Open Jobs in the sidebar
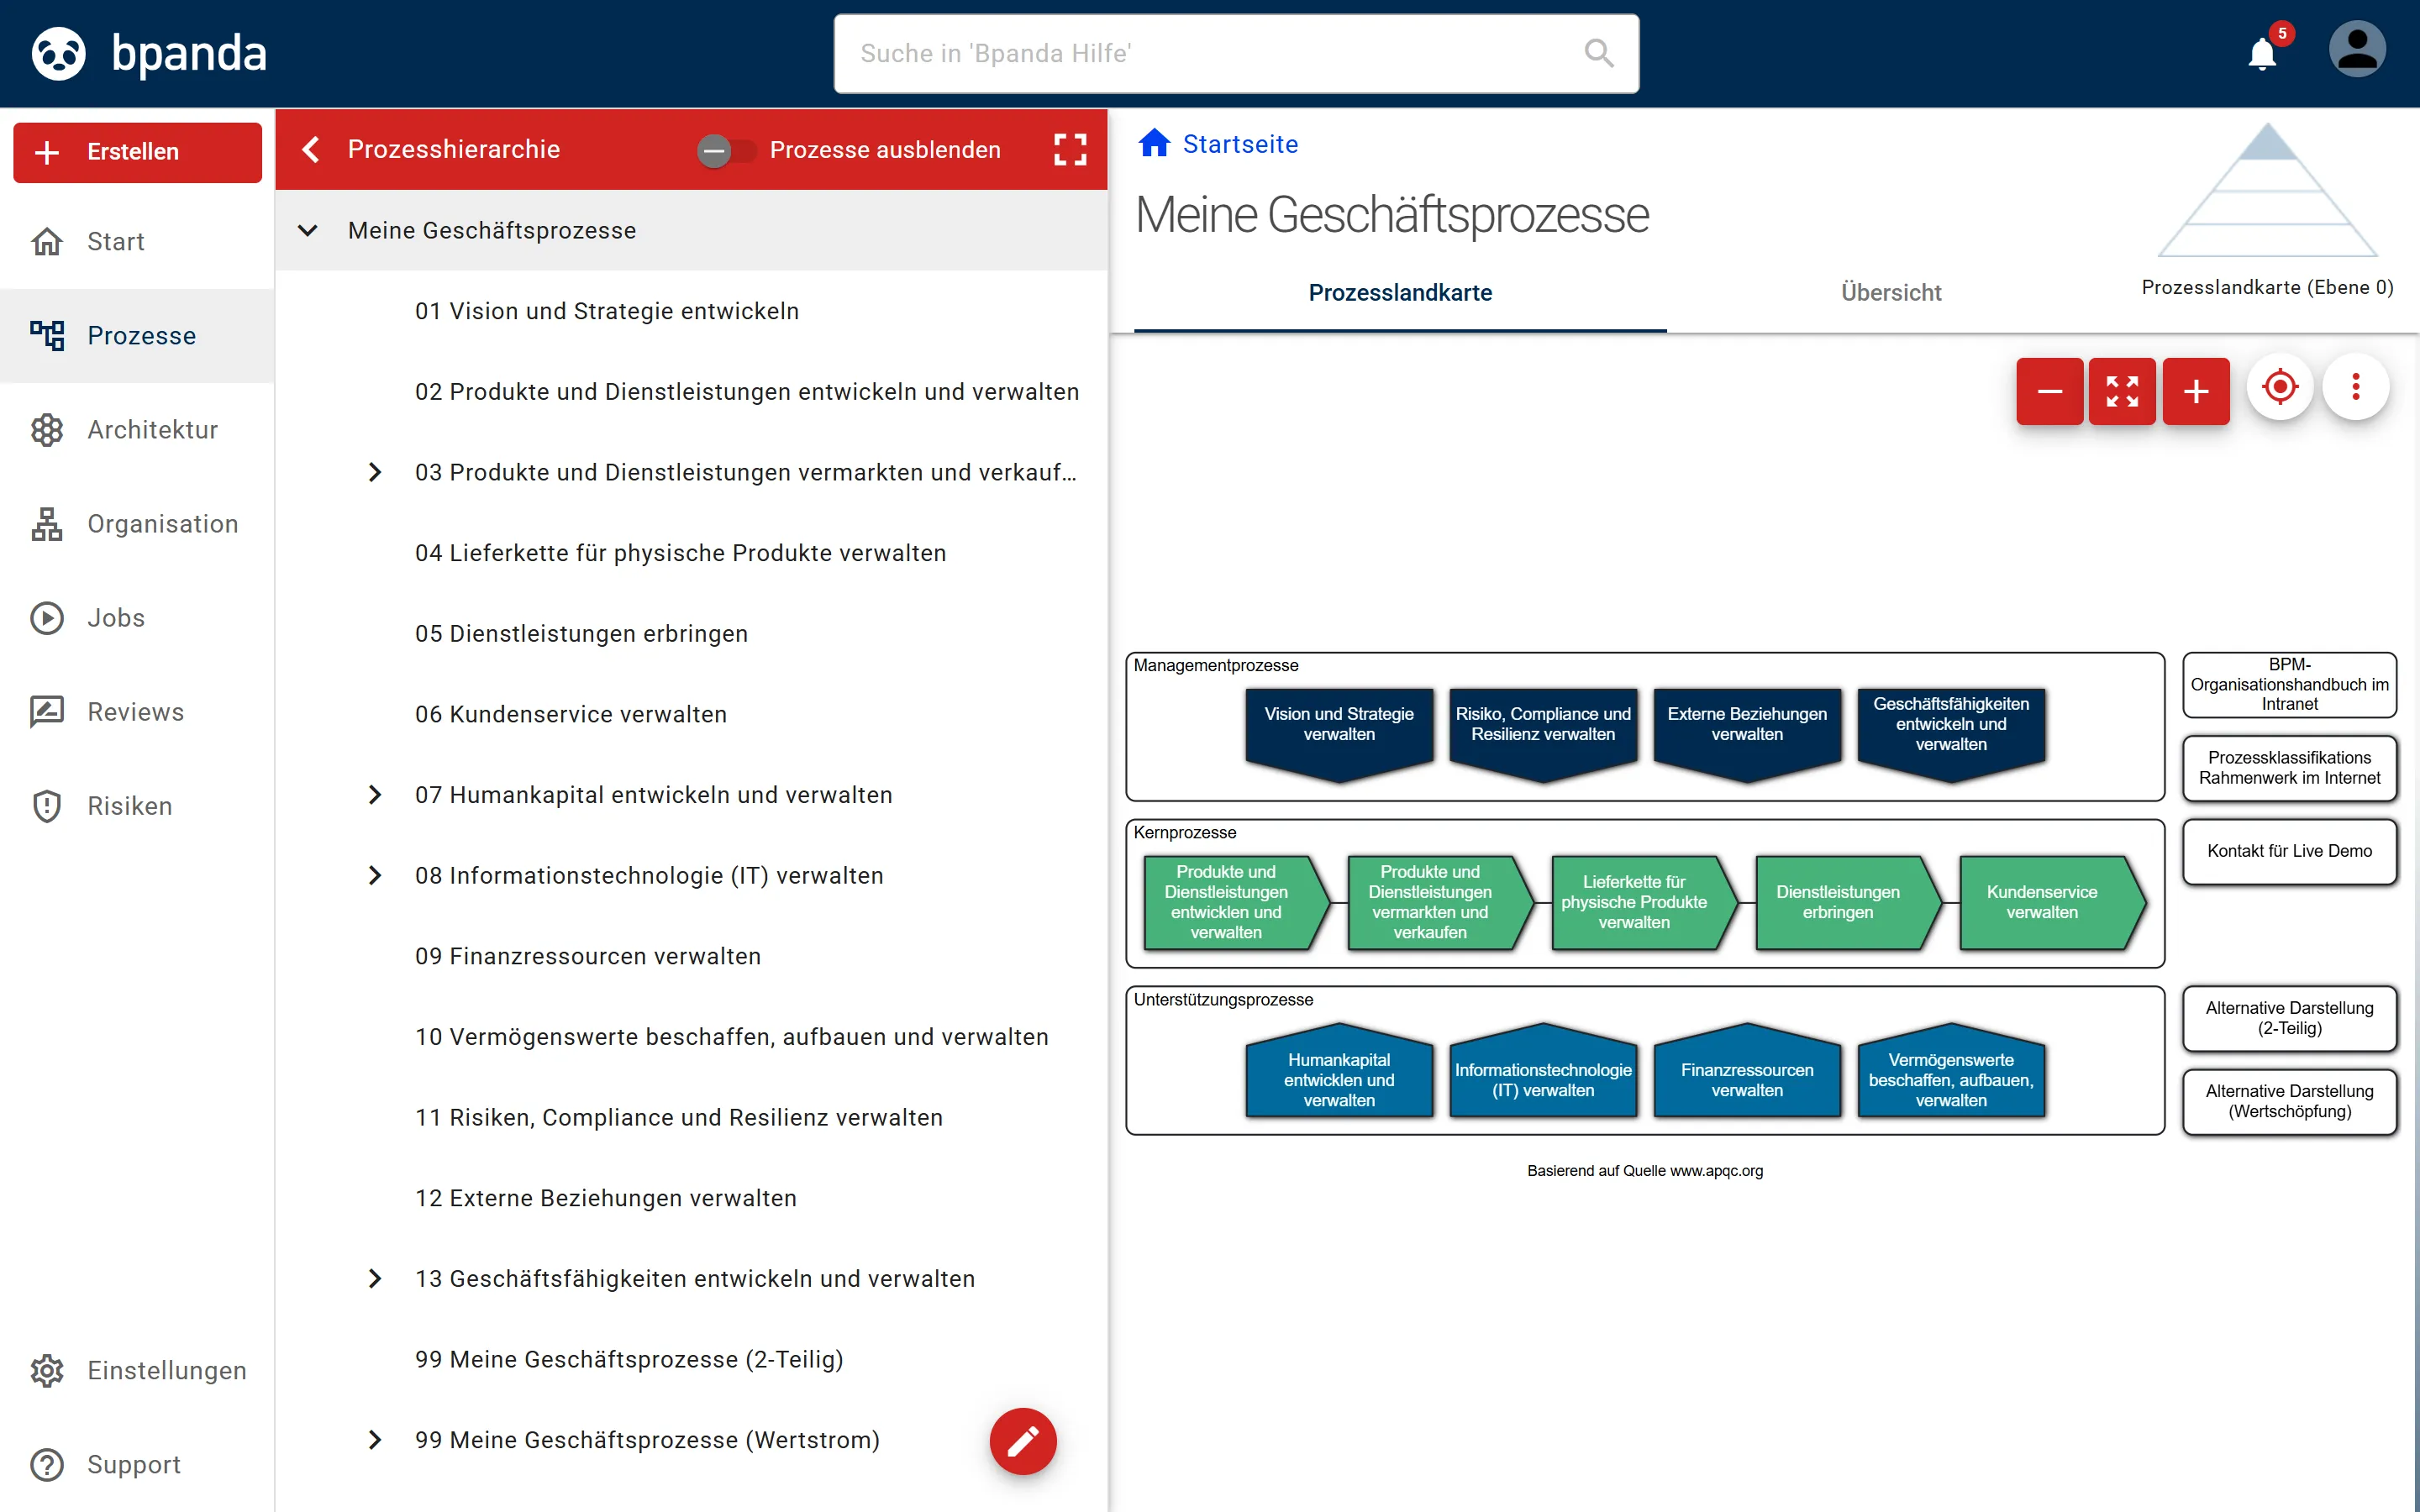The image size is (2420, 1512). (x=137, y=618)
